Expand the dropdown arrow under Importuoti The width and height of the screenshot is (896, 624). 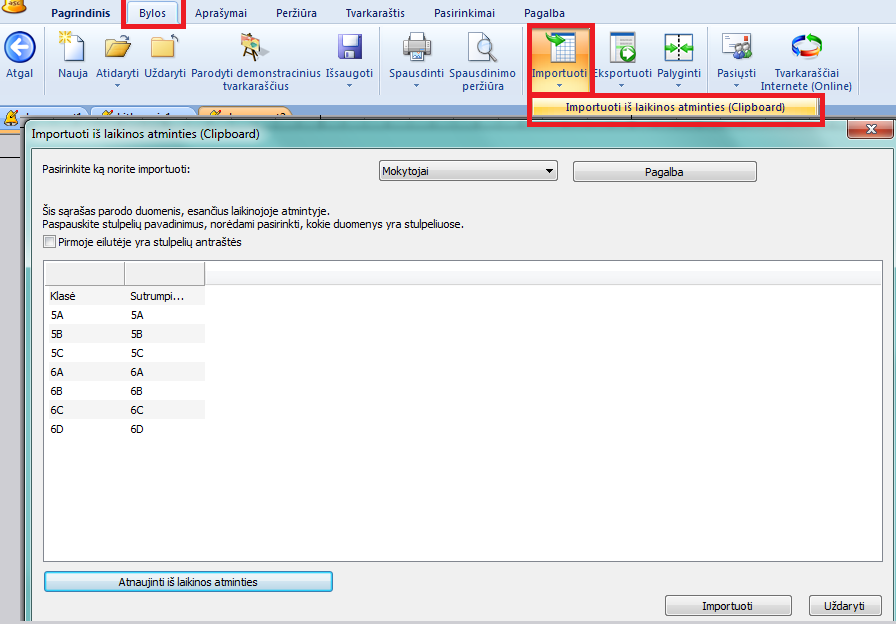[x=559, y=86]
